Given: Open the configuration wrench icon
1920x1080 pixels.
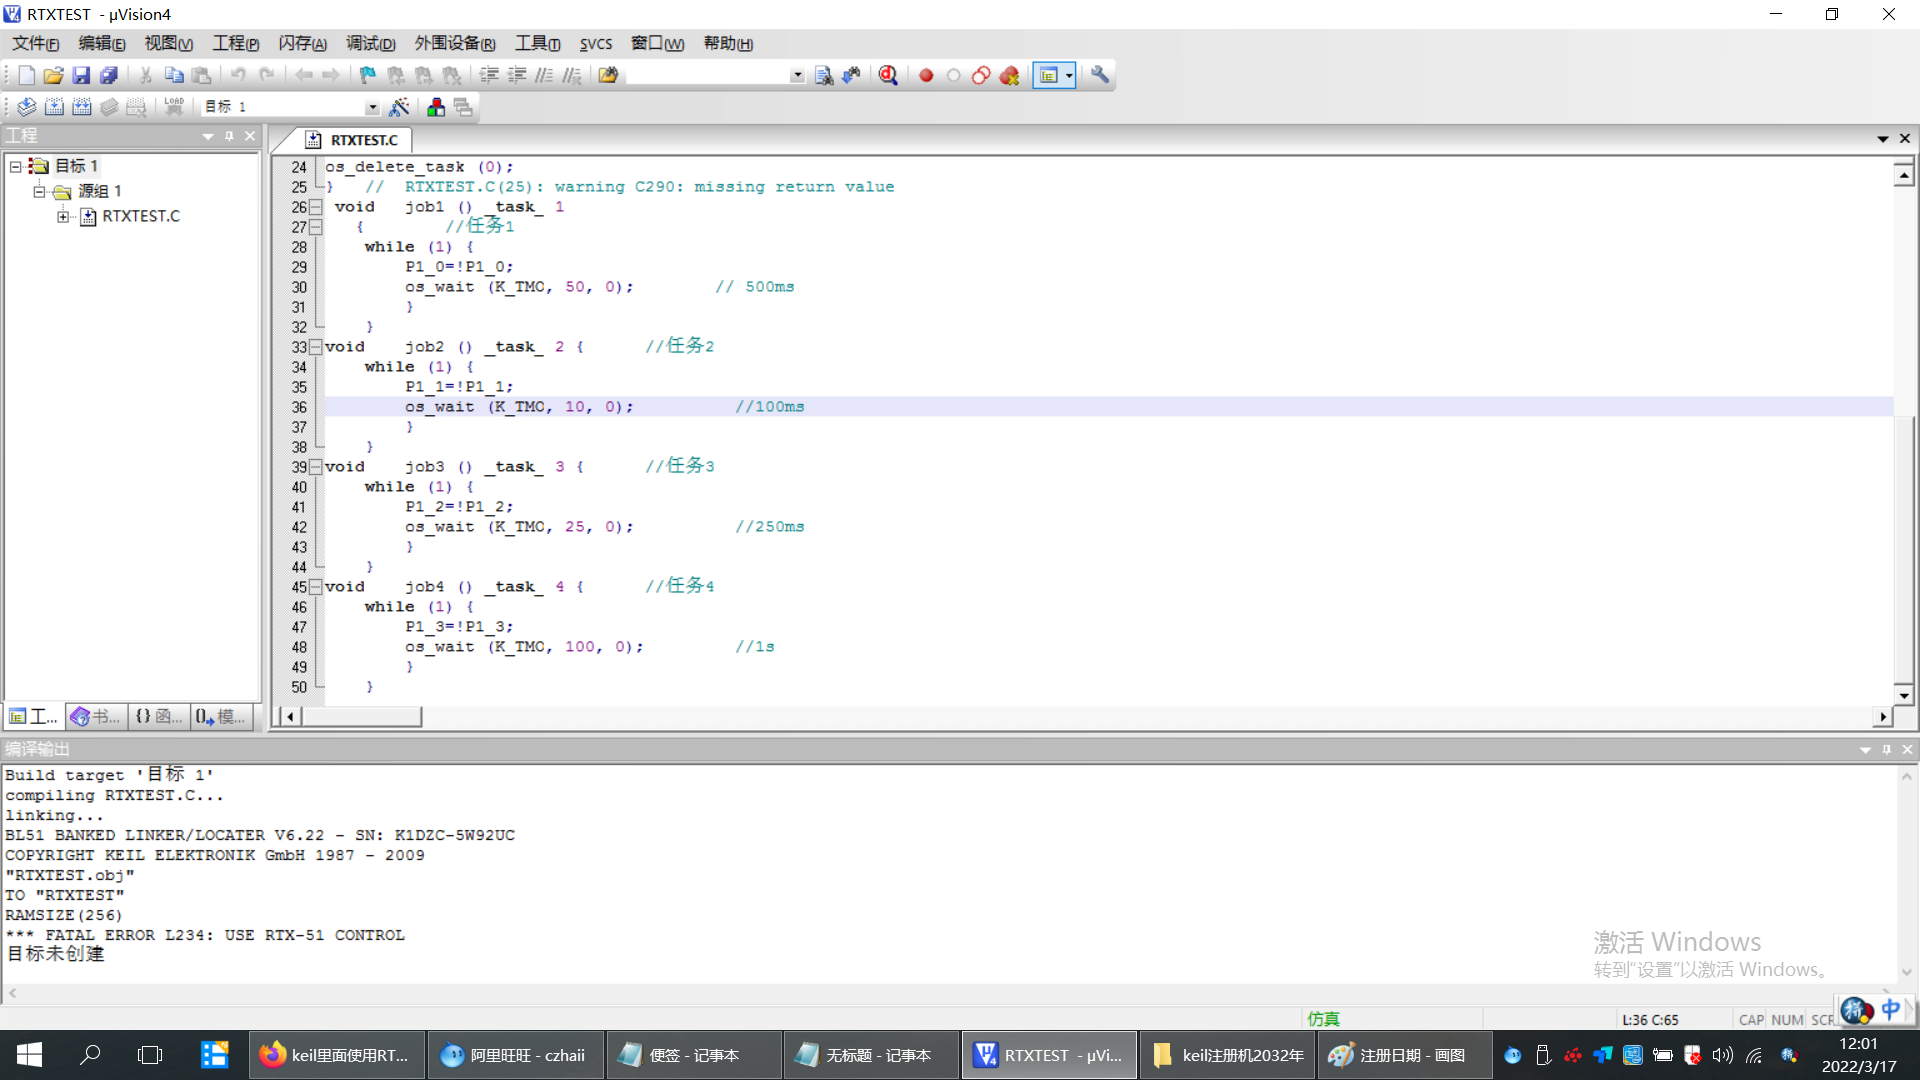Looking at the screenshot, I should [x=1100, y=75].
